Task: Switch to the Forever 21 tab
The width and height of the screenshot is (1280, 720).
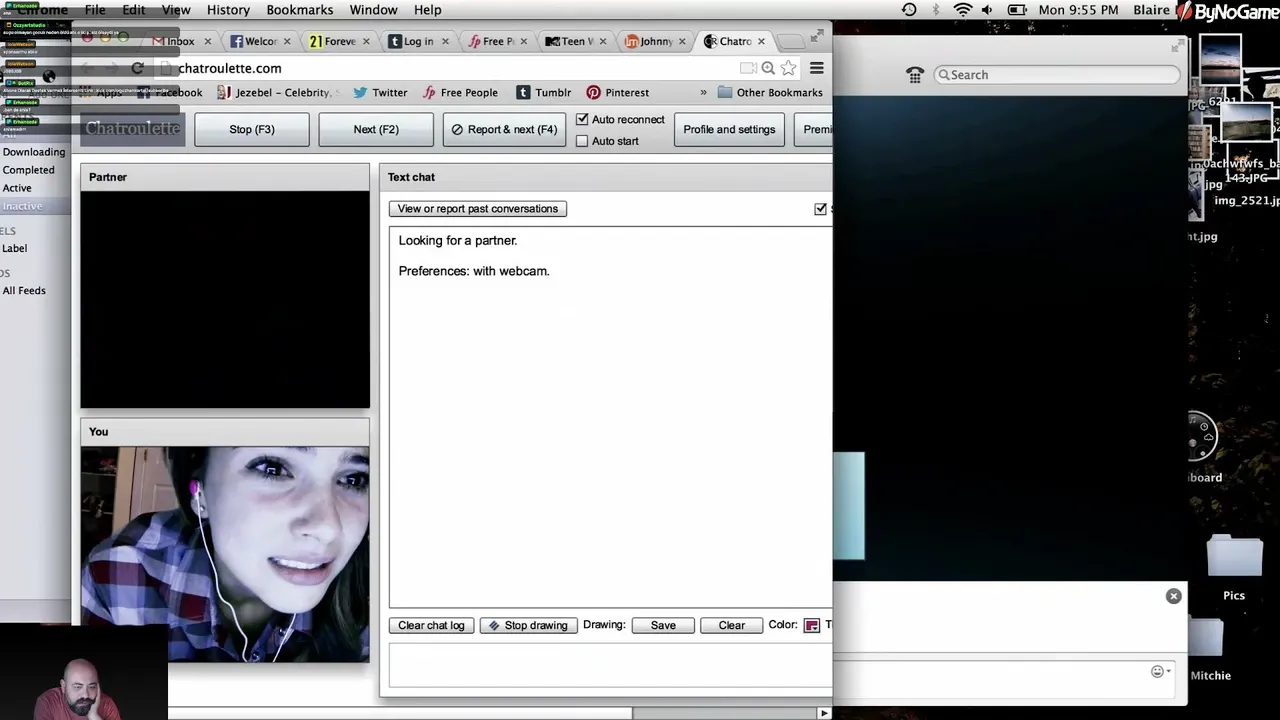Action: pyautogui.click(x=337, y=41)
